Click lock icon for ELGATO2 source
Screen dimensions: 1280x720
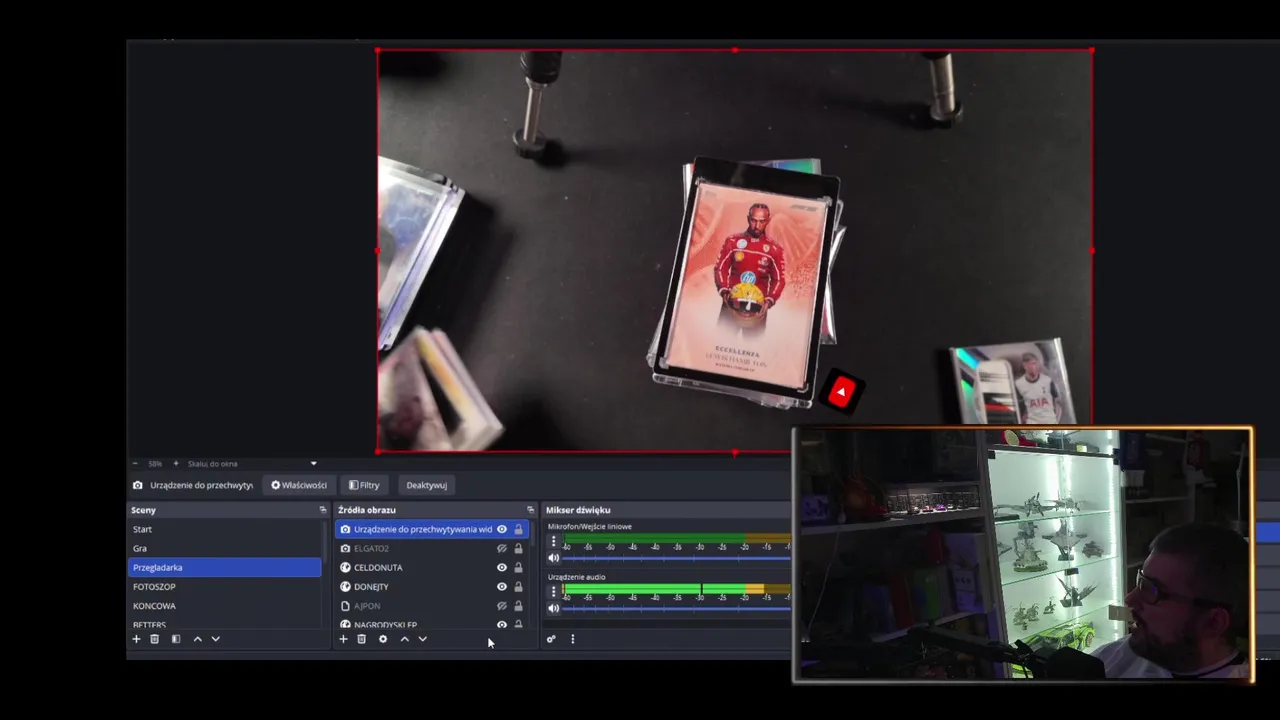(518, 548)
